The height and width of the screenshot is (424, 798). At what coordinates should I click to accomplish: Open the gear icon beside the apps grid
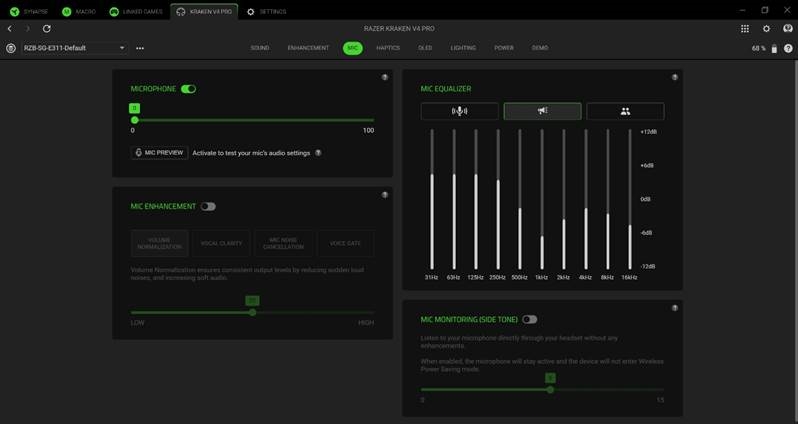(766, 29)
